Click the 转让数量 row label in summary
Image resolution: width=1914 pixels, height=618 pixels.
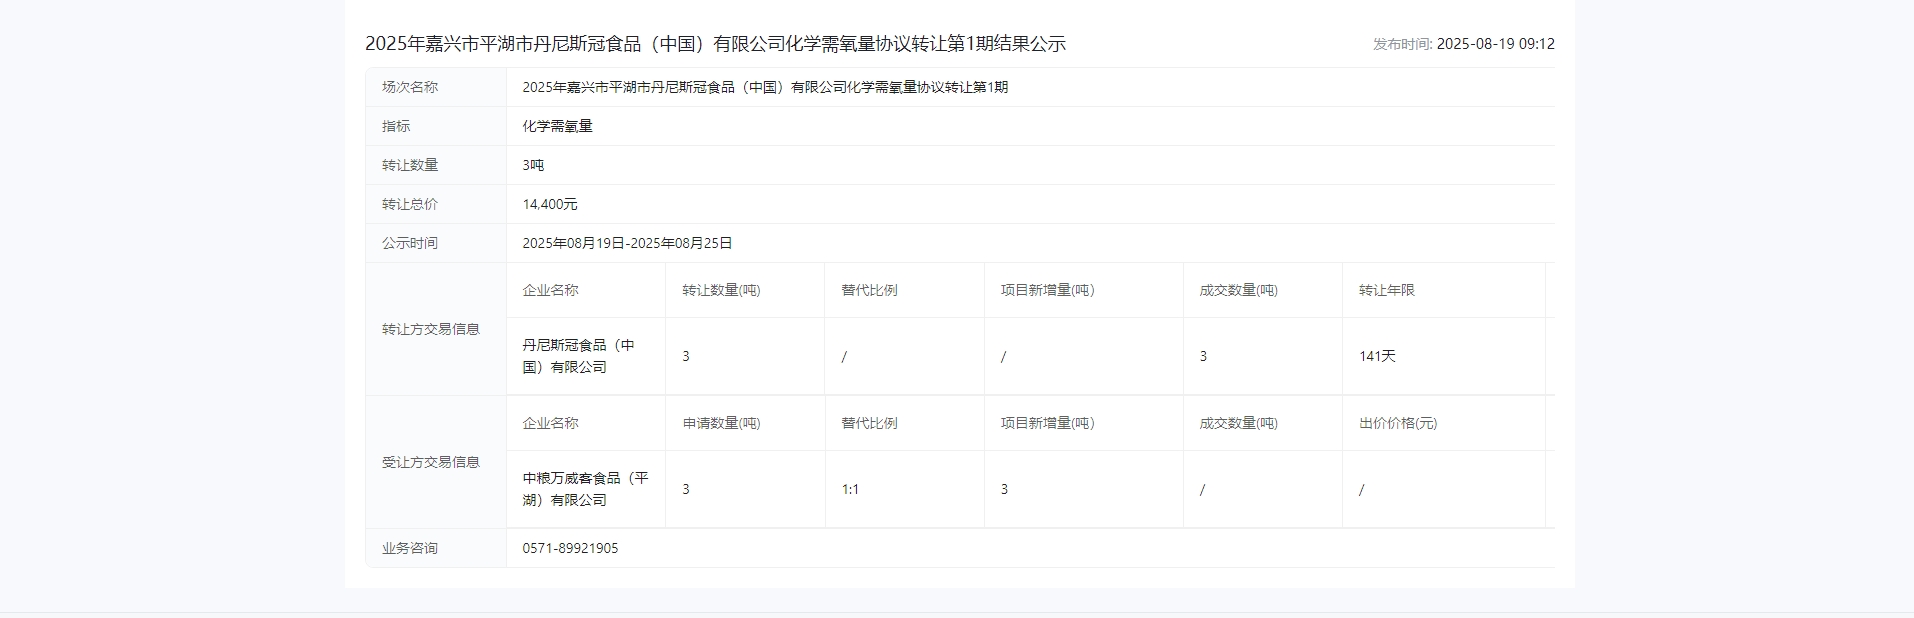[x=410, y=165]
